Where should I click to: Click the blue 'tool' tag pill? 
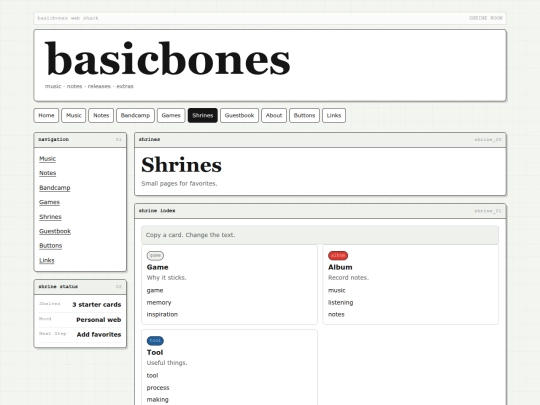tap(155, 341)
